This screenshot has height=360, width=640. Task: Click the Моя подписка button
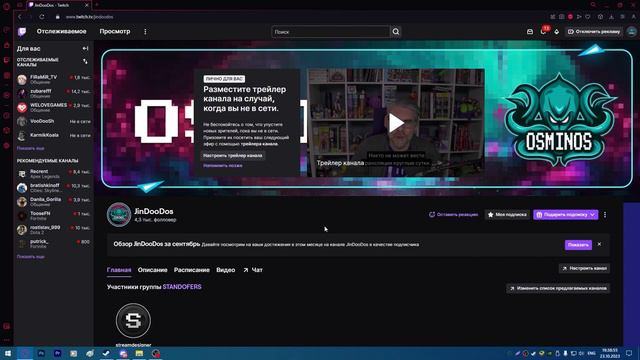(x=507, y=215)
